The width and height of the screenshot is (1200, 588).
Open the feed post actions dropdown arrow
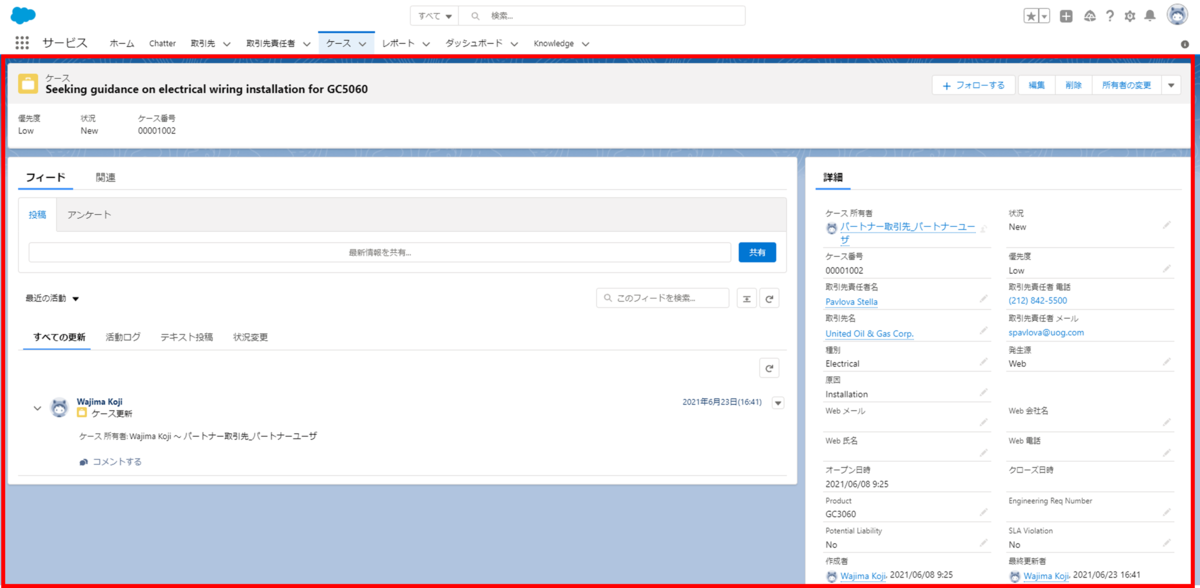[x=779, y=403]
